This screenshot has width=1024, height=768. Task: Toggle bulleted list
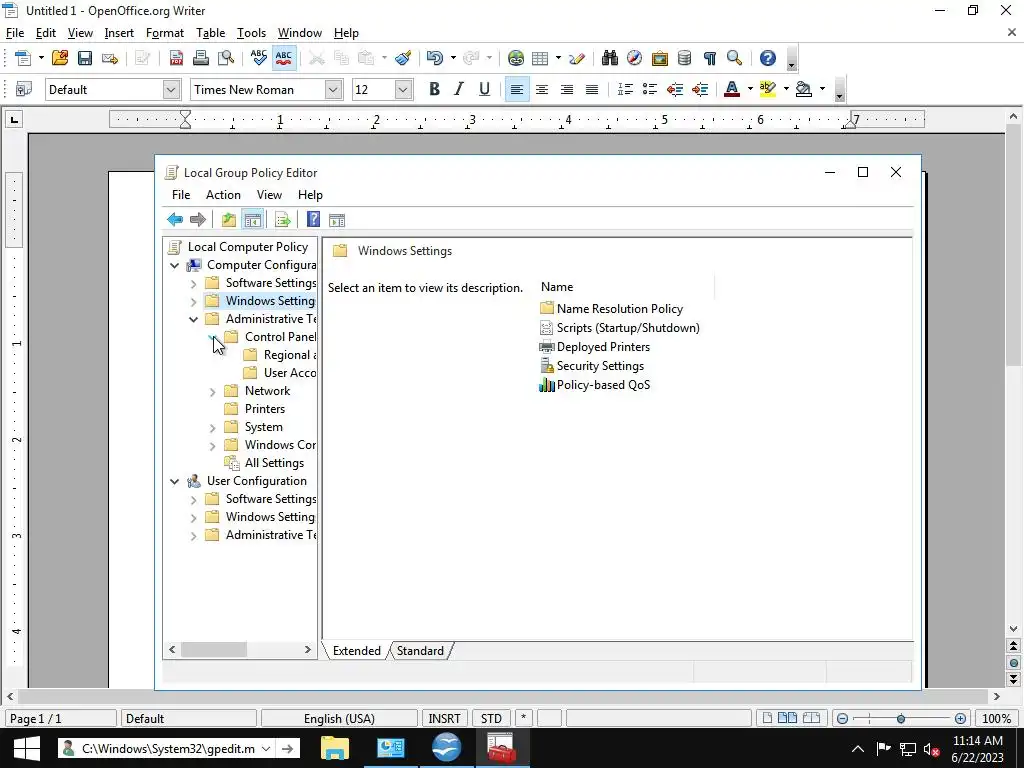[650, 89]
